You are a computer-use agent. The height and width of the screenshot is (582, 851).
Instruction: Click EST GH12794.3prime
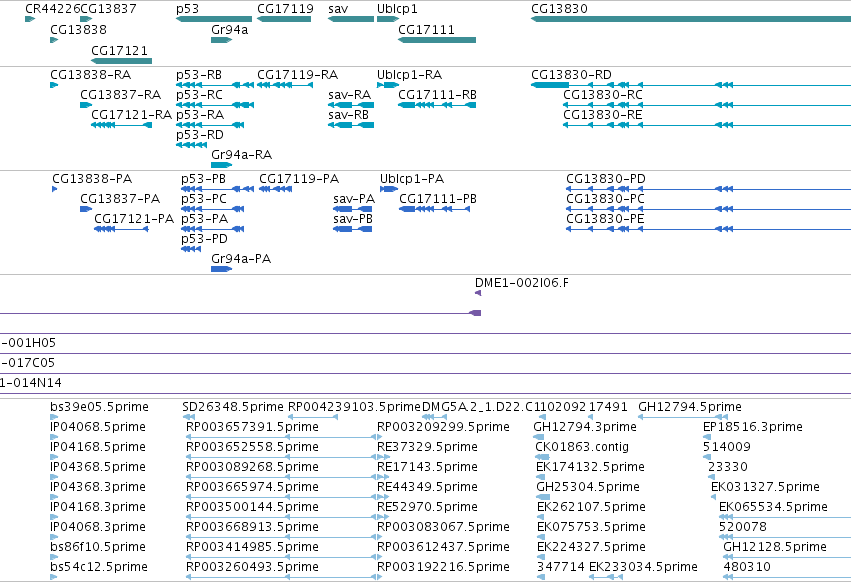coord(585,427)
